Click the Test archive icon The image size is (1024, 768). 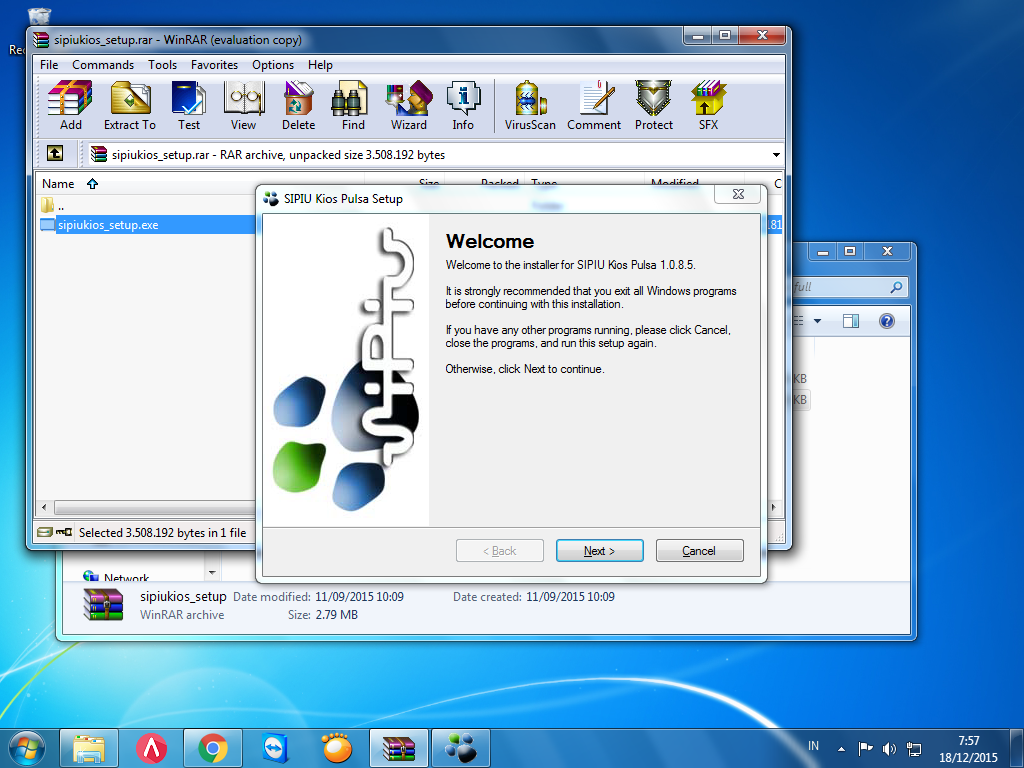pos(189,105)
